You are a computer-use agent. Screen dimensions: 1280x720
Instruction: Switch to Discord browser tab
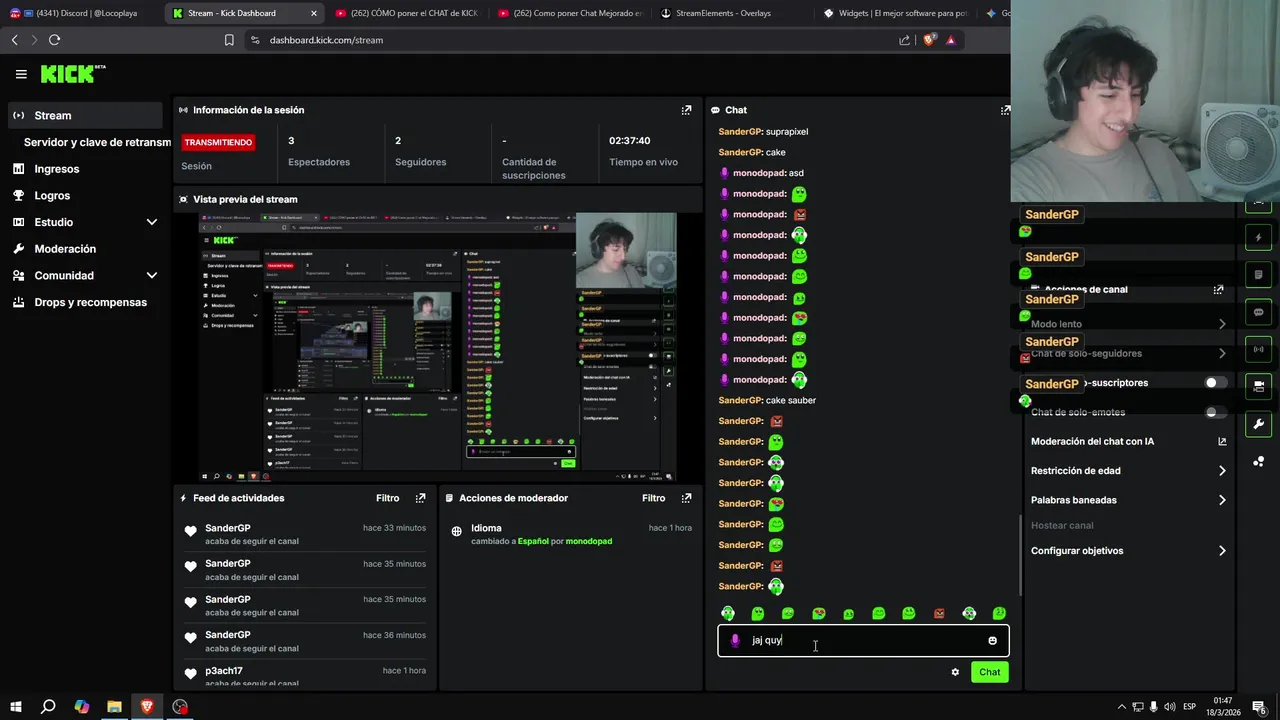tap(80, 13)
